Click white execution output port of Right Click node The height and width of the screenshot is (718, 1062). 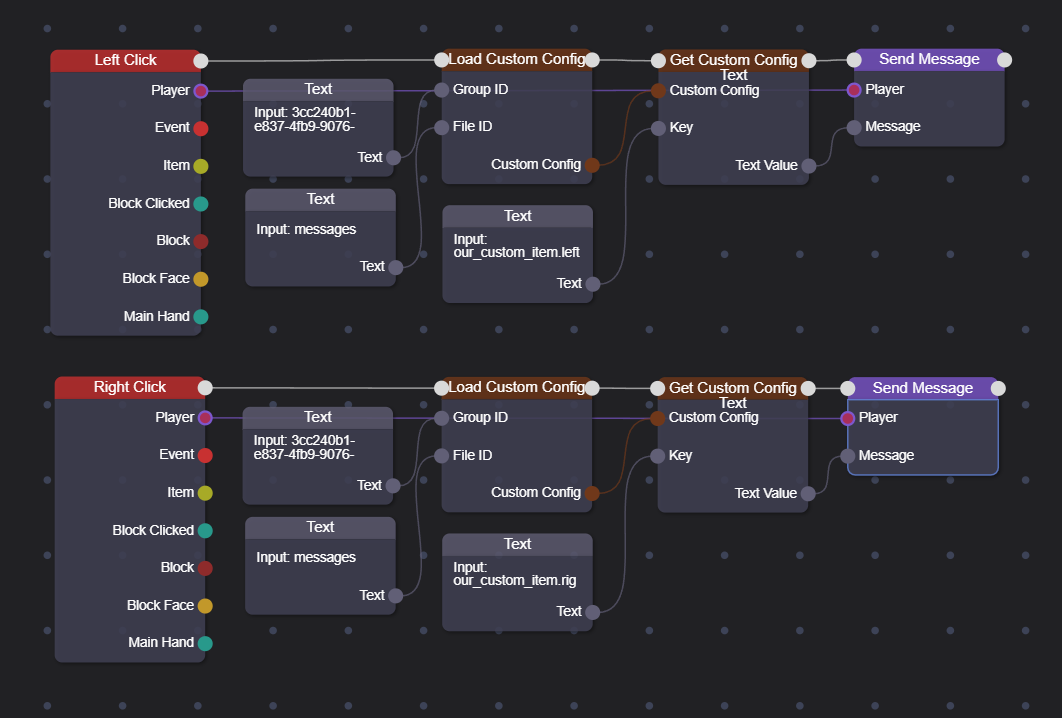coord(205,388)
